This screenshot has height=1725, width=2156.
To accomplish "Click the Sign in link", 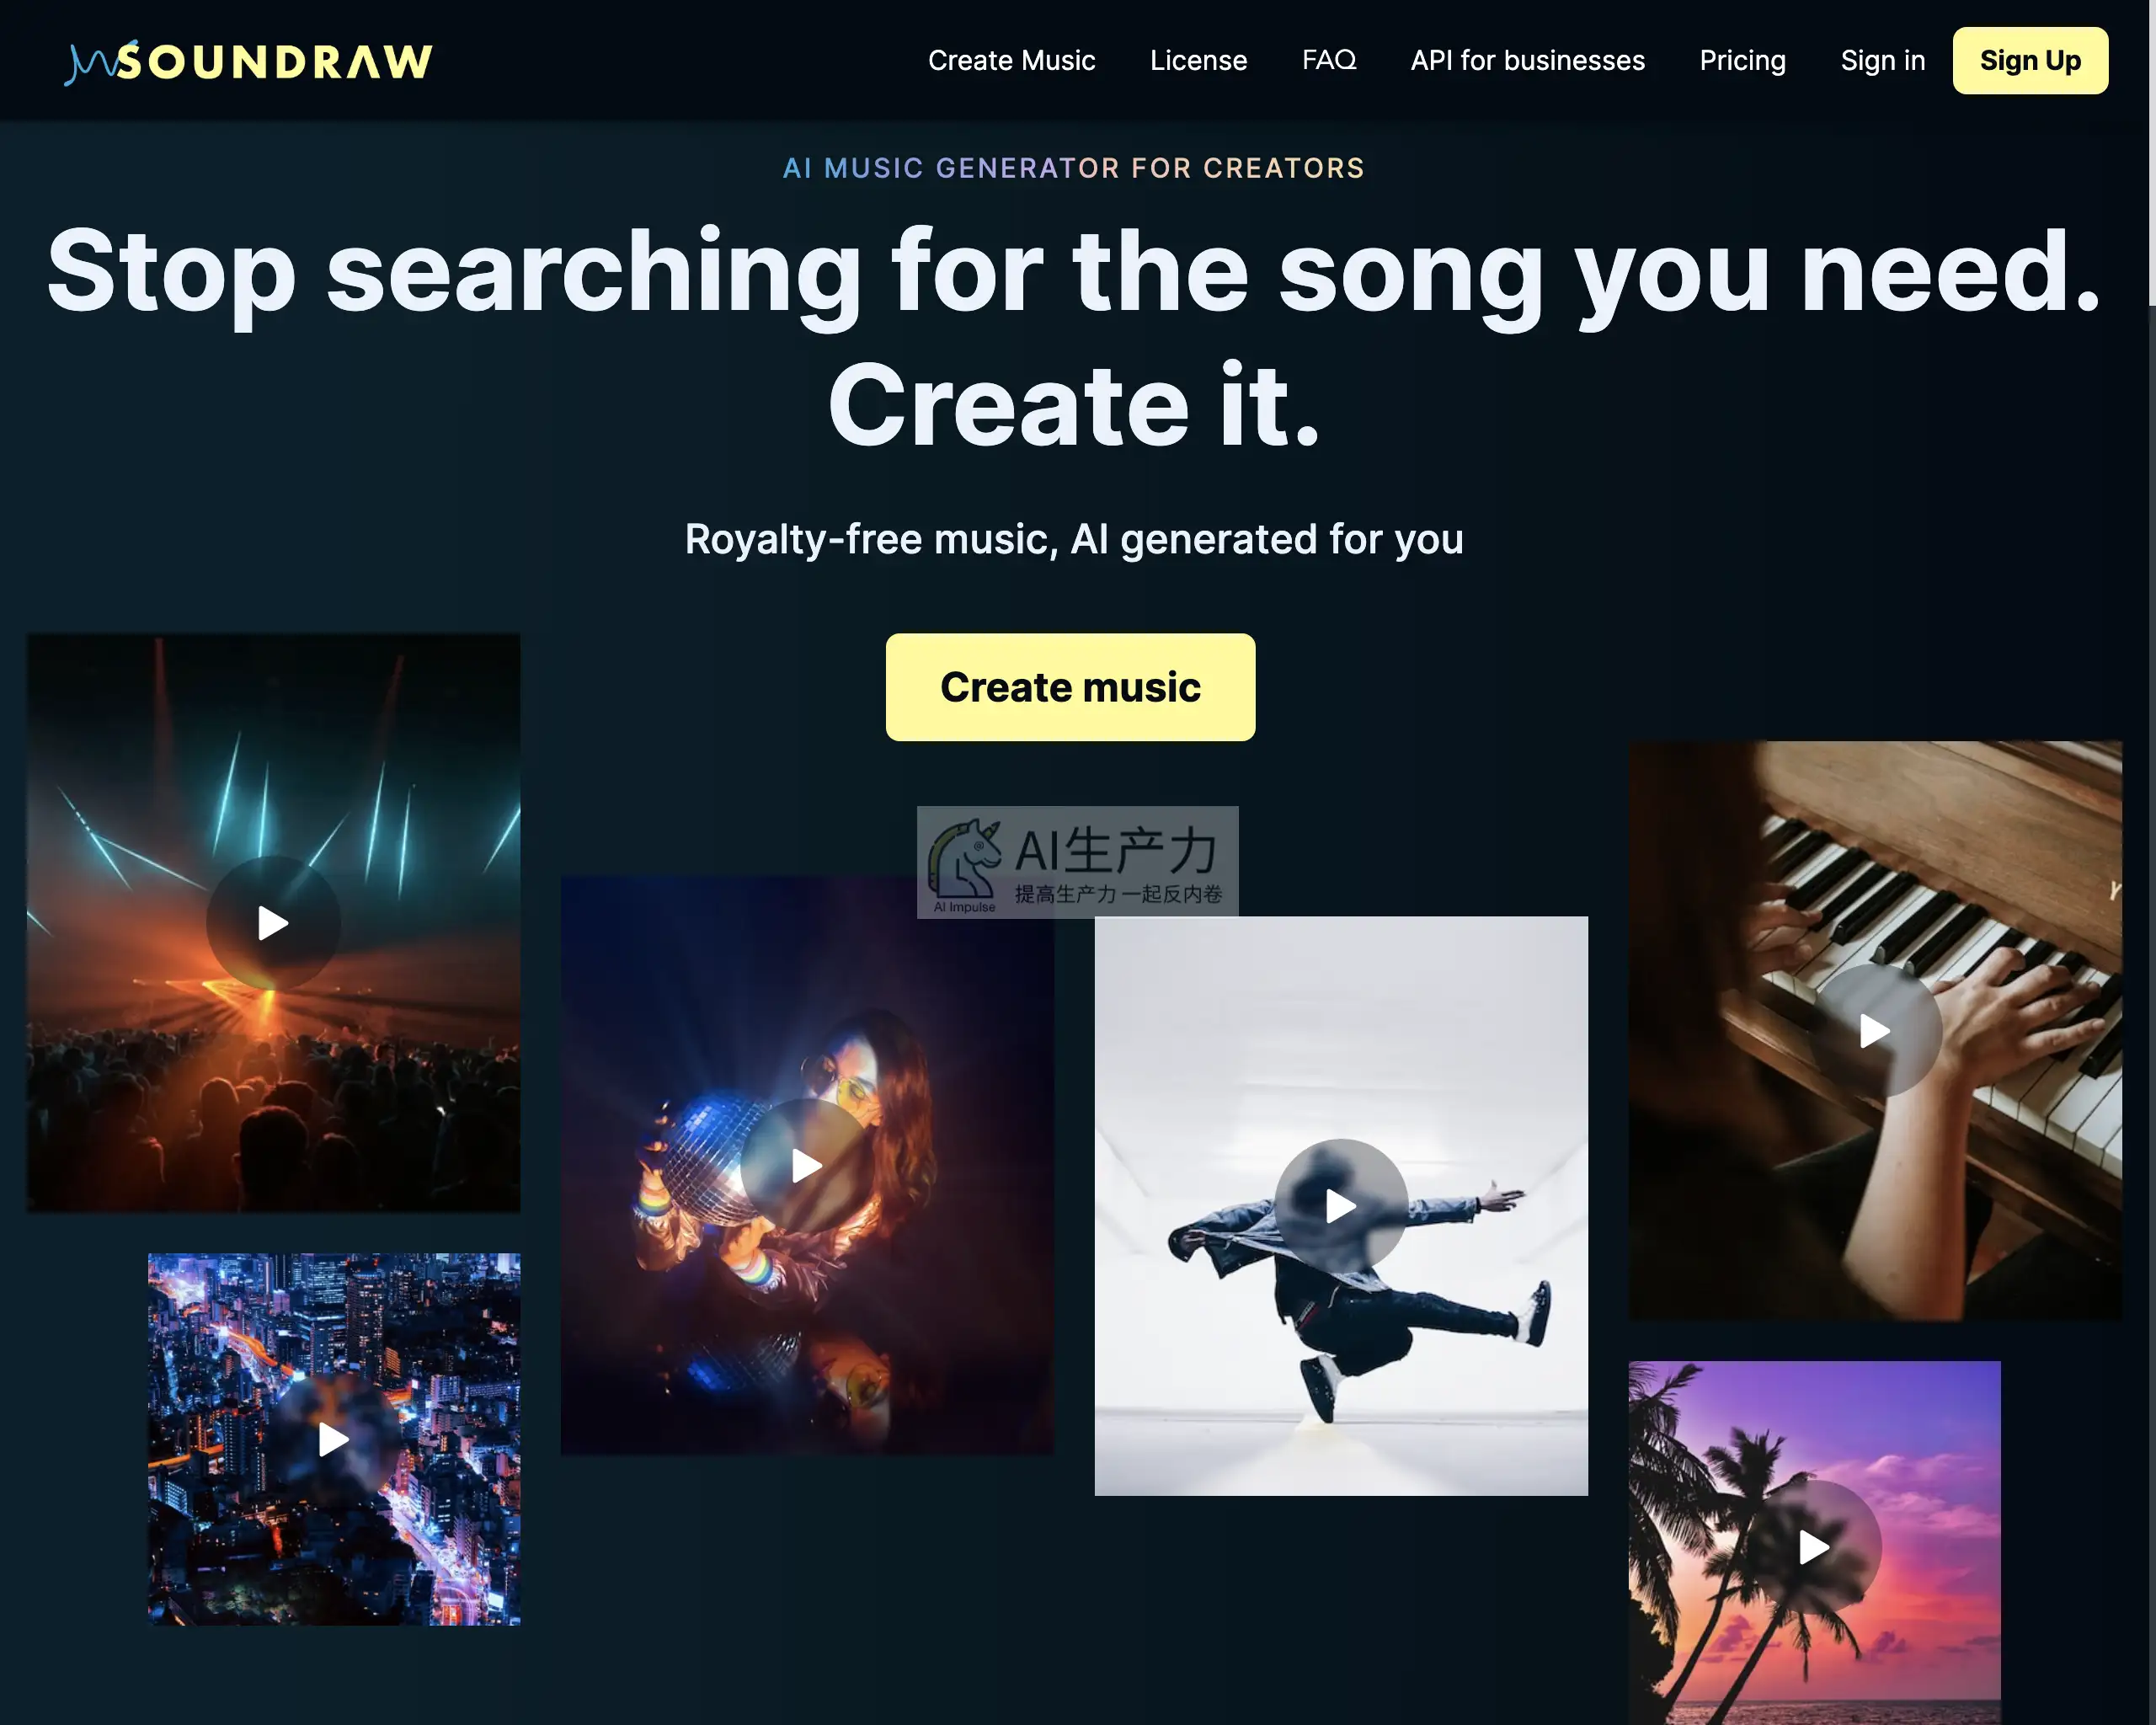I will pos(1882,60).
